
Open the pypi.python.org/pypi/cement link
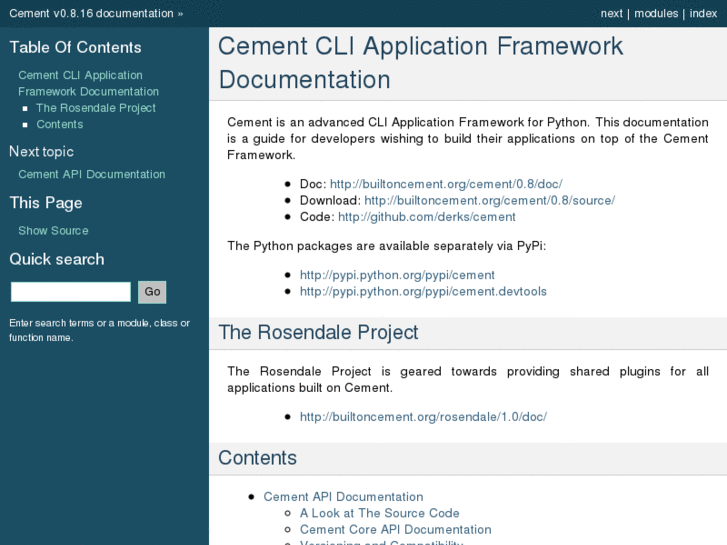pyautogui.click(x=397, y=275)
